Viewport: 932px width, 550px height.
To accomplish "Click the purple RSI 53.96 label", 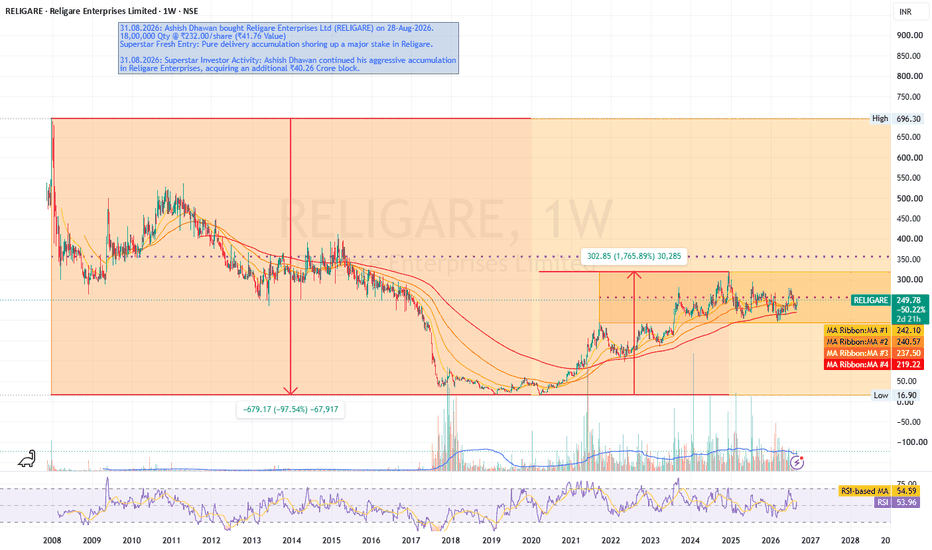I will (x=899, y=502).
